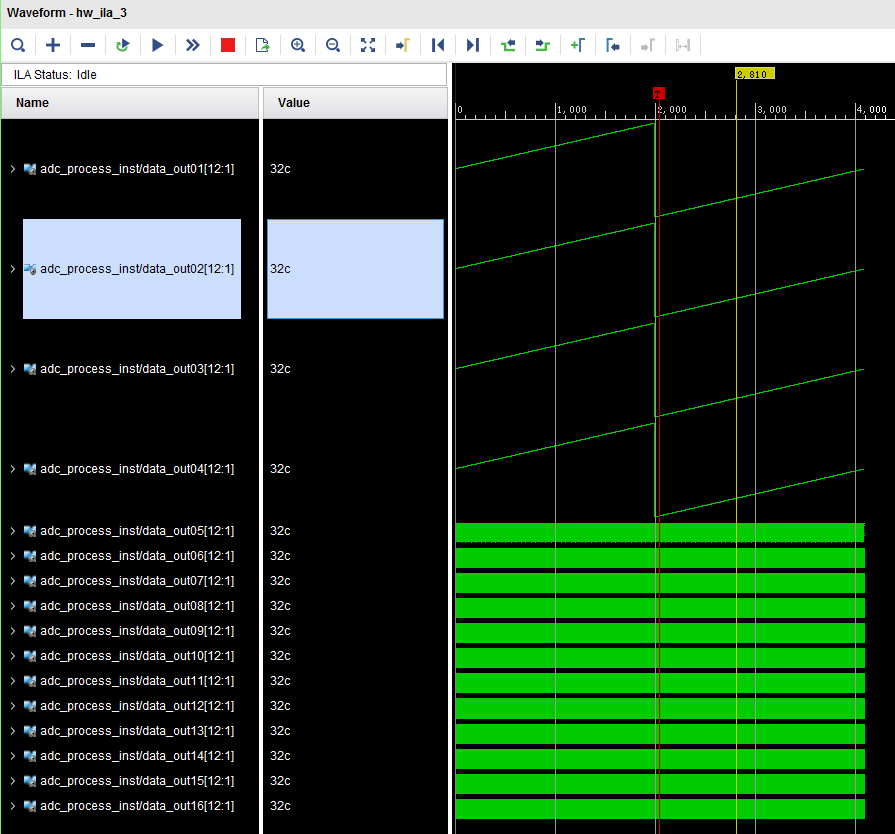
Task: Expand data_out07 bus
Action: pyautogui.click(x=13, y=581)
